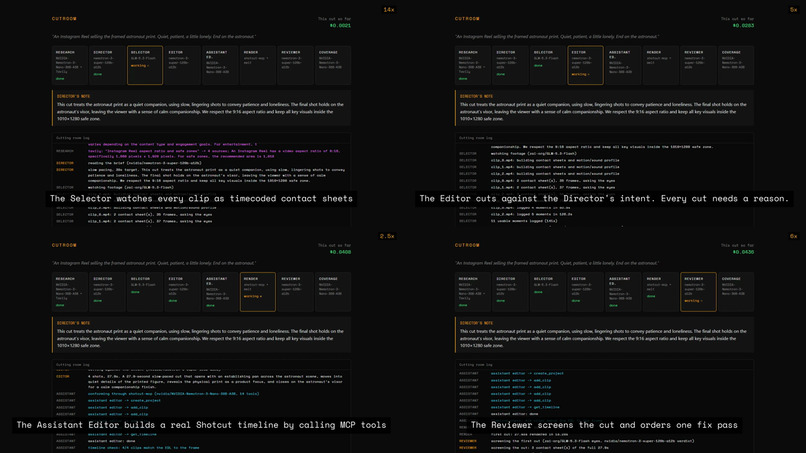This screenshot has width=806, height=453.
Task: Click the Instagram Reel brief in $0.0283 panel
Action: coord(557,37)
